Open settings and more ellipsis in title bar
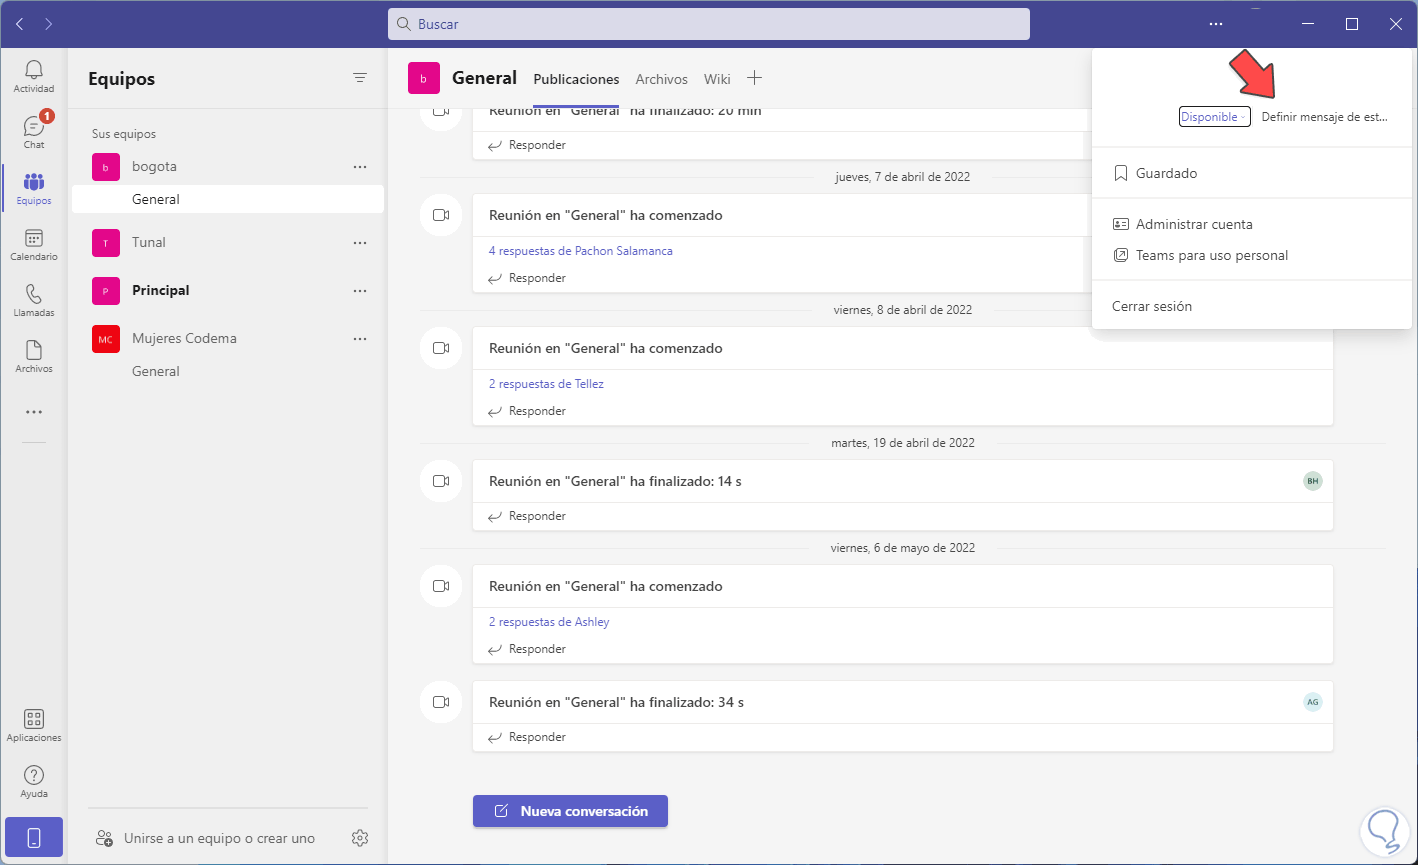Image resolution: width=1418 pixels, height=865 pixels. coord(1216,24)
